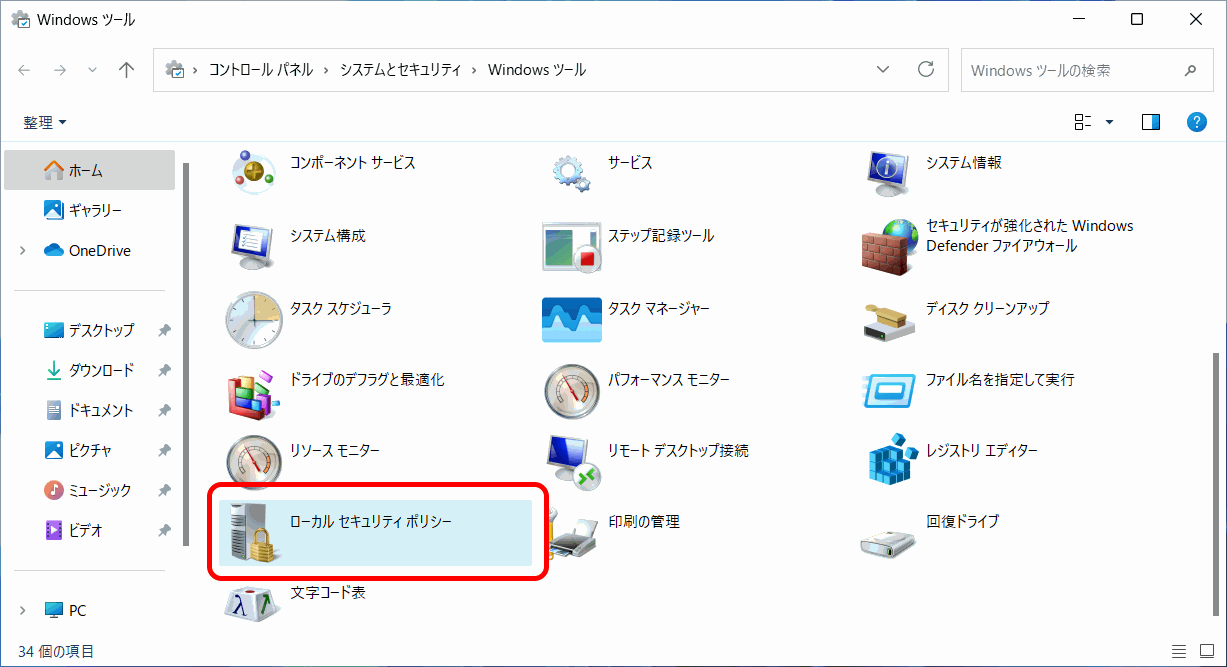Screen dimensions: 1227x667
Task: Open recent locations dropdown arrow
Action: pyautogui.click(x=93, y=70)
